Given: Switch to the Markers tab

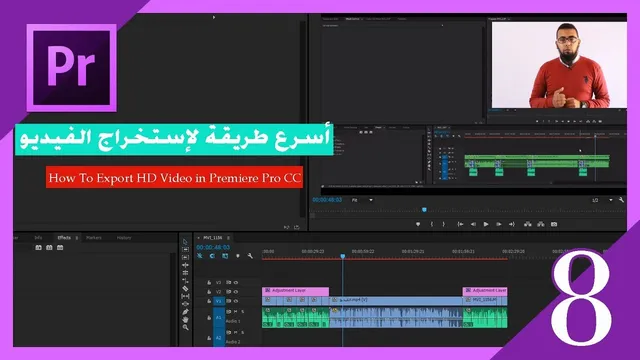Looking at the screenshot, I should [x=93, y=238].
